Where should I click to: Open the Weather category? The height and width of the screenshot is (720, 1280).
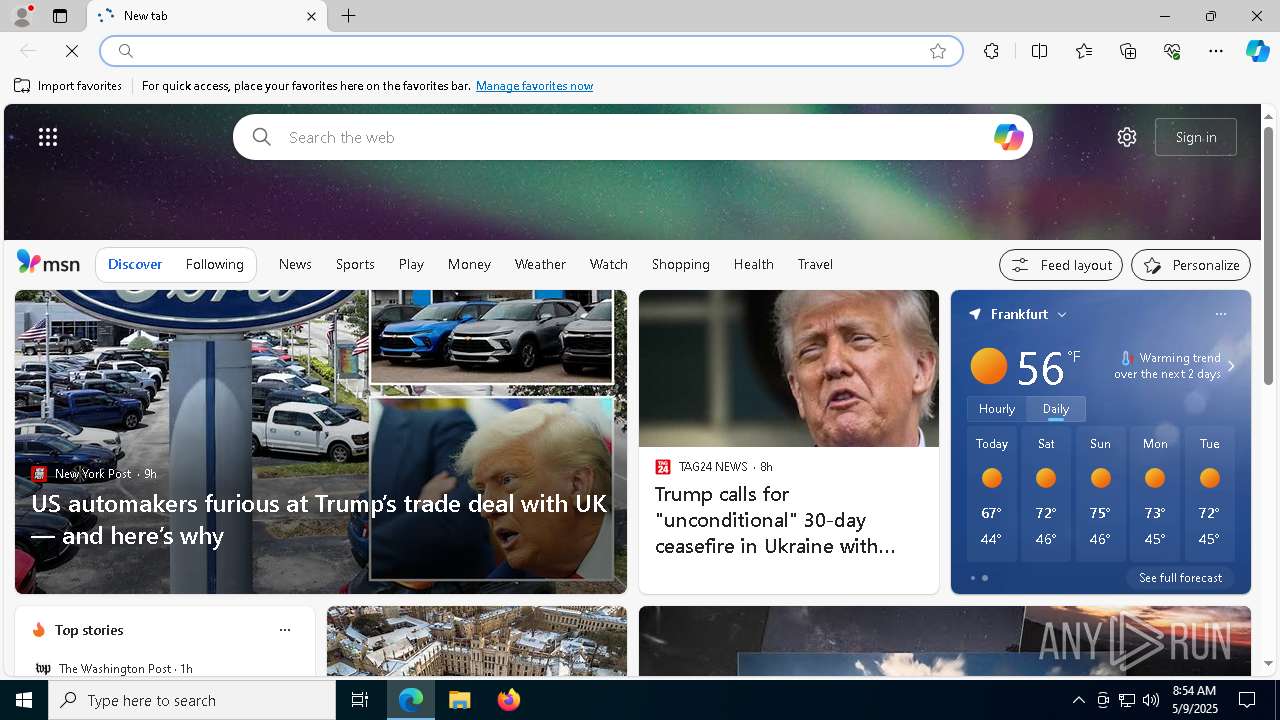[x=540, y=264]
